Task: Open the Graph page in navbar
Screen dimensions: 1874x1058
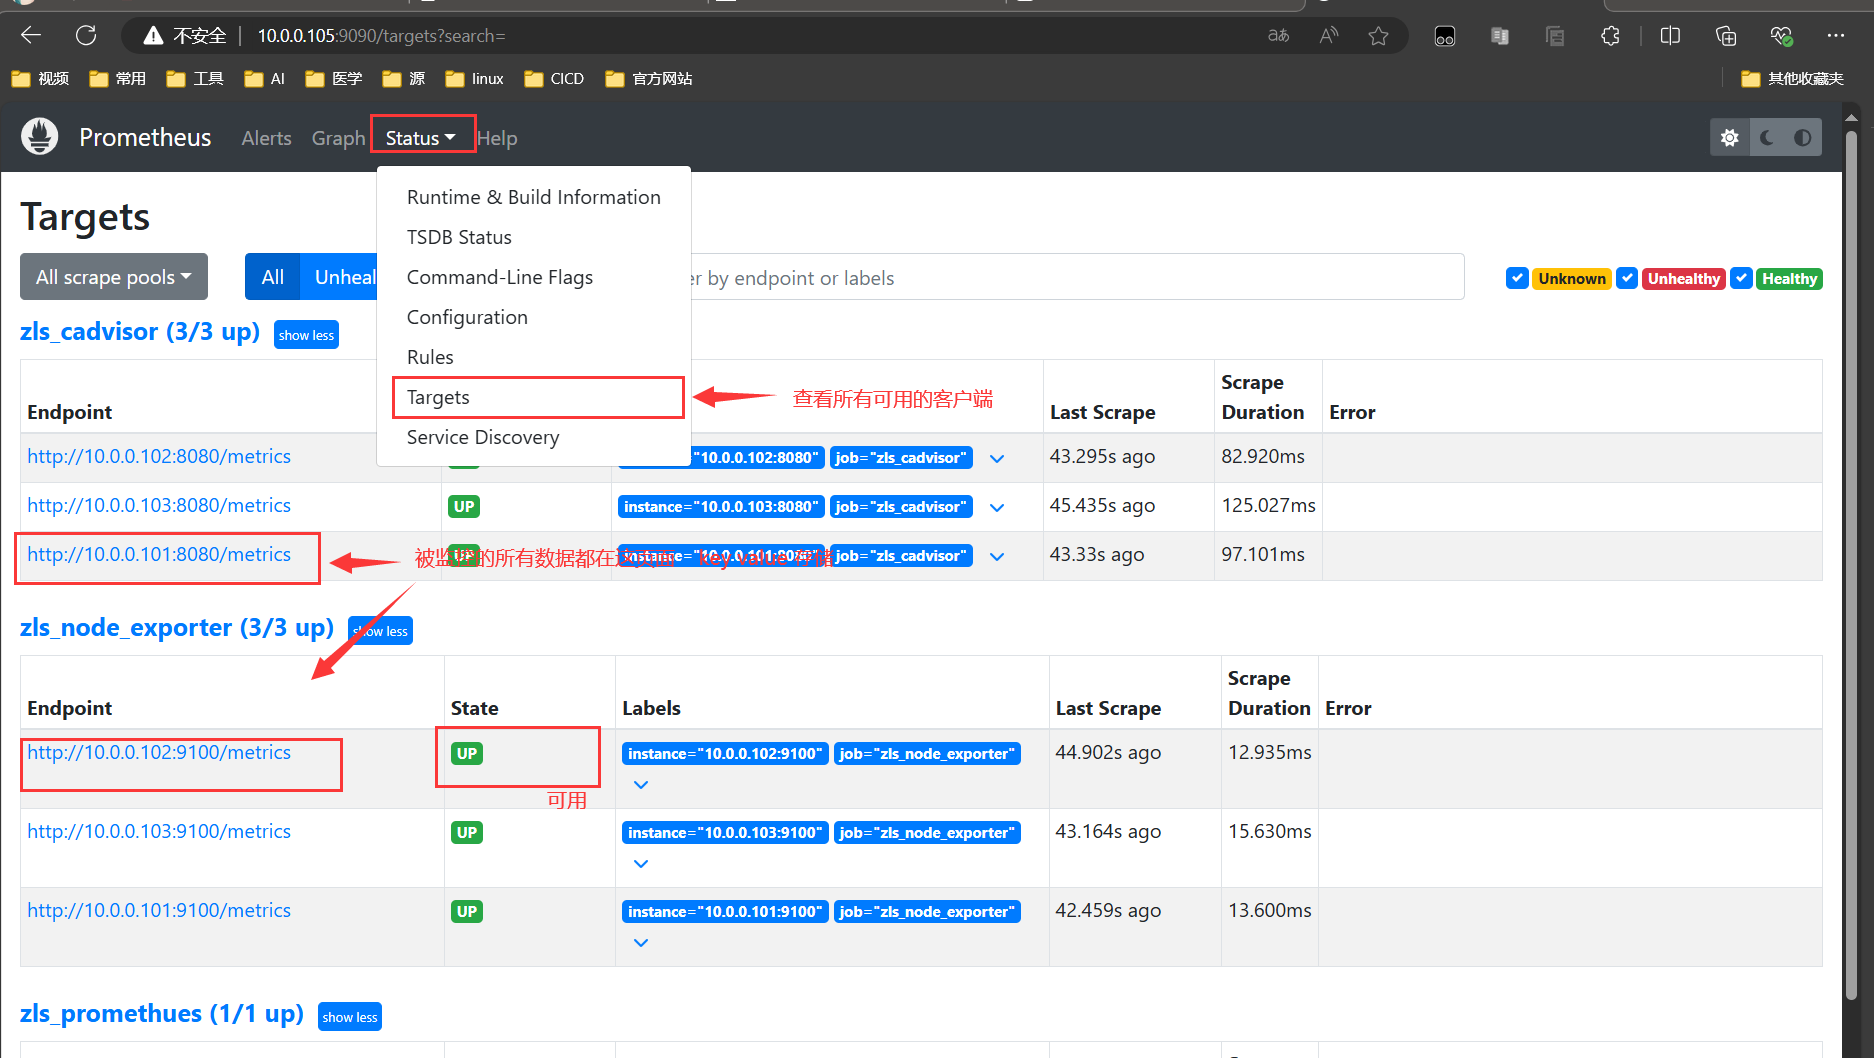Action: [x=338, y=138]
